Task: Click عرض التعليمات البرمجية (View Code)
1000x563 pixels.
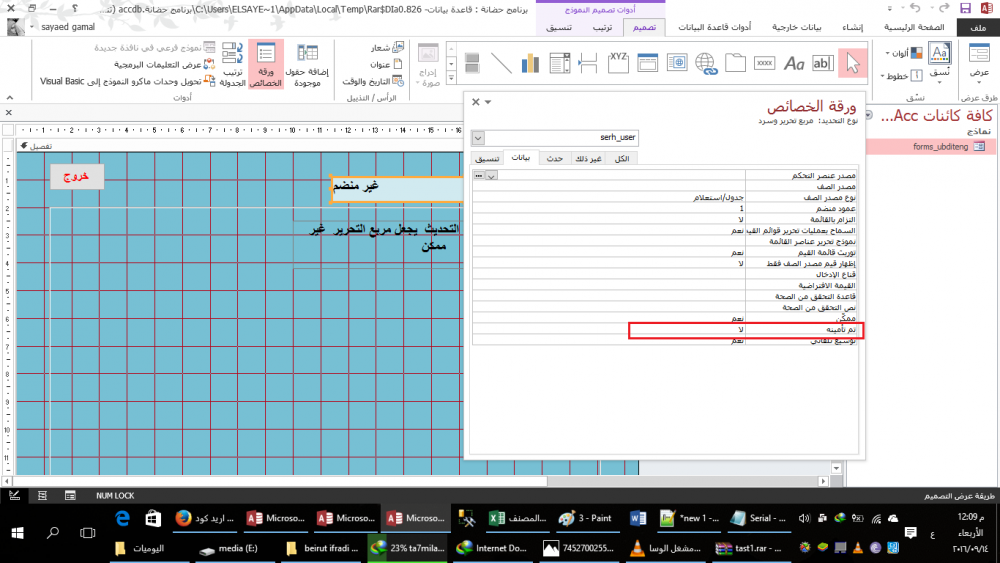Action: 164,64
